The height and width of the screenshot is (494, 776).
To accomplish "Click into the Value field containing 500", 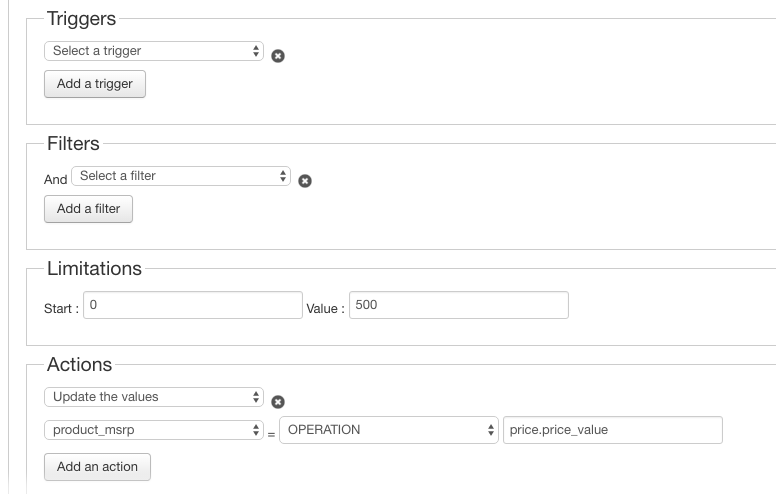I will coord(458,305).
